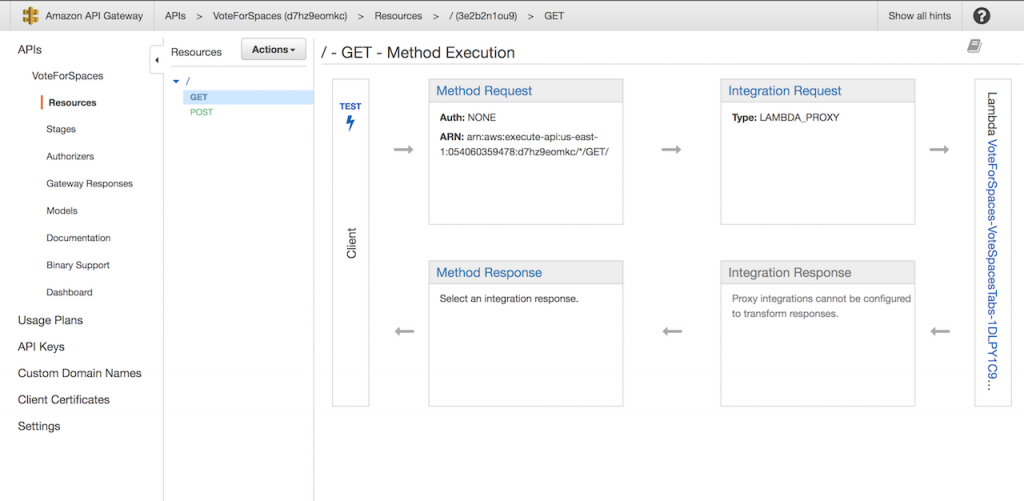Open Gateway Responses in the sidebar
The height and width of the screenshot is (501, 1024).
coord(89,184)
